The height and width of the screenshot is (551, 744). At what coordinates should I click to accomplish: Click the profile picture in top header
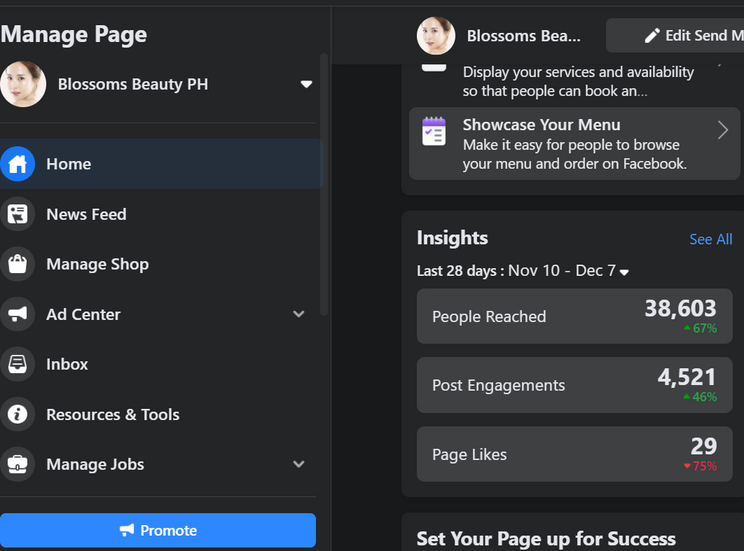[x=436, y=36]
